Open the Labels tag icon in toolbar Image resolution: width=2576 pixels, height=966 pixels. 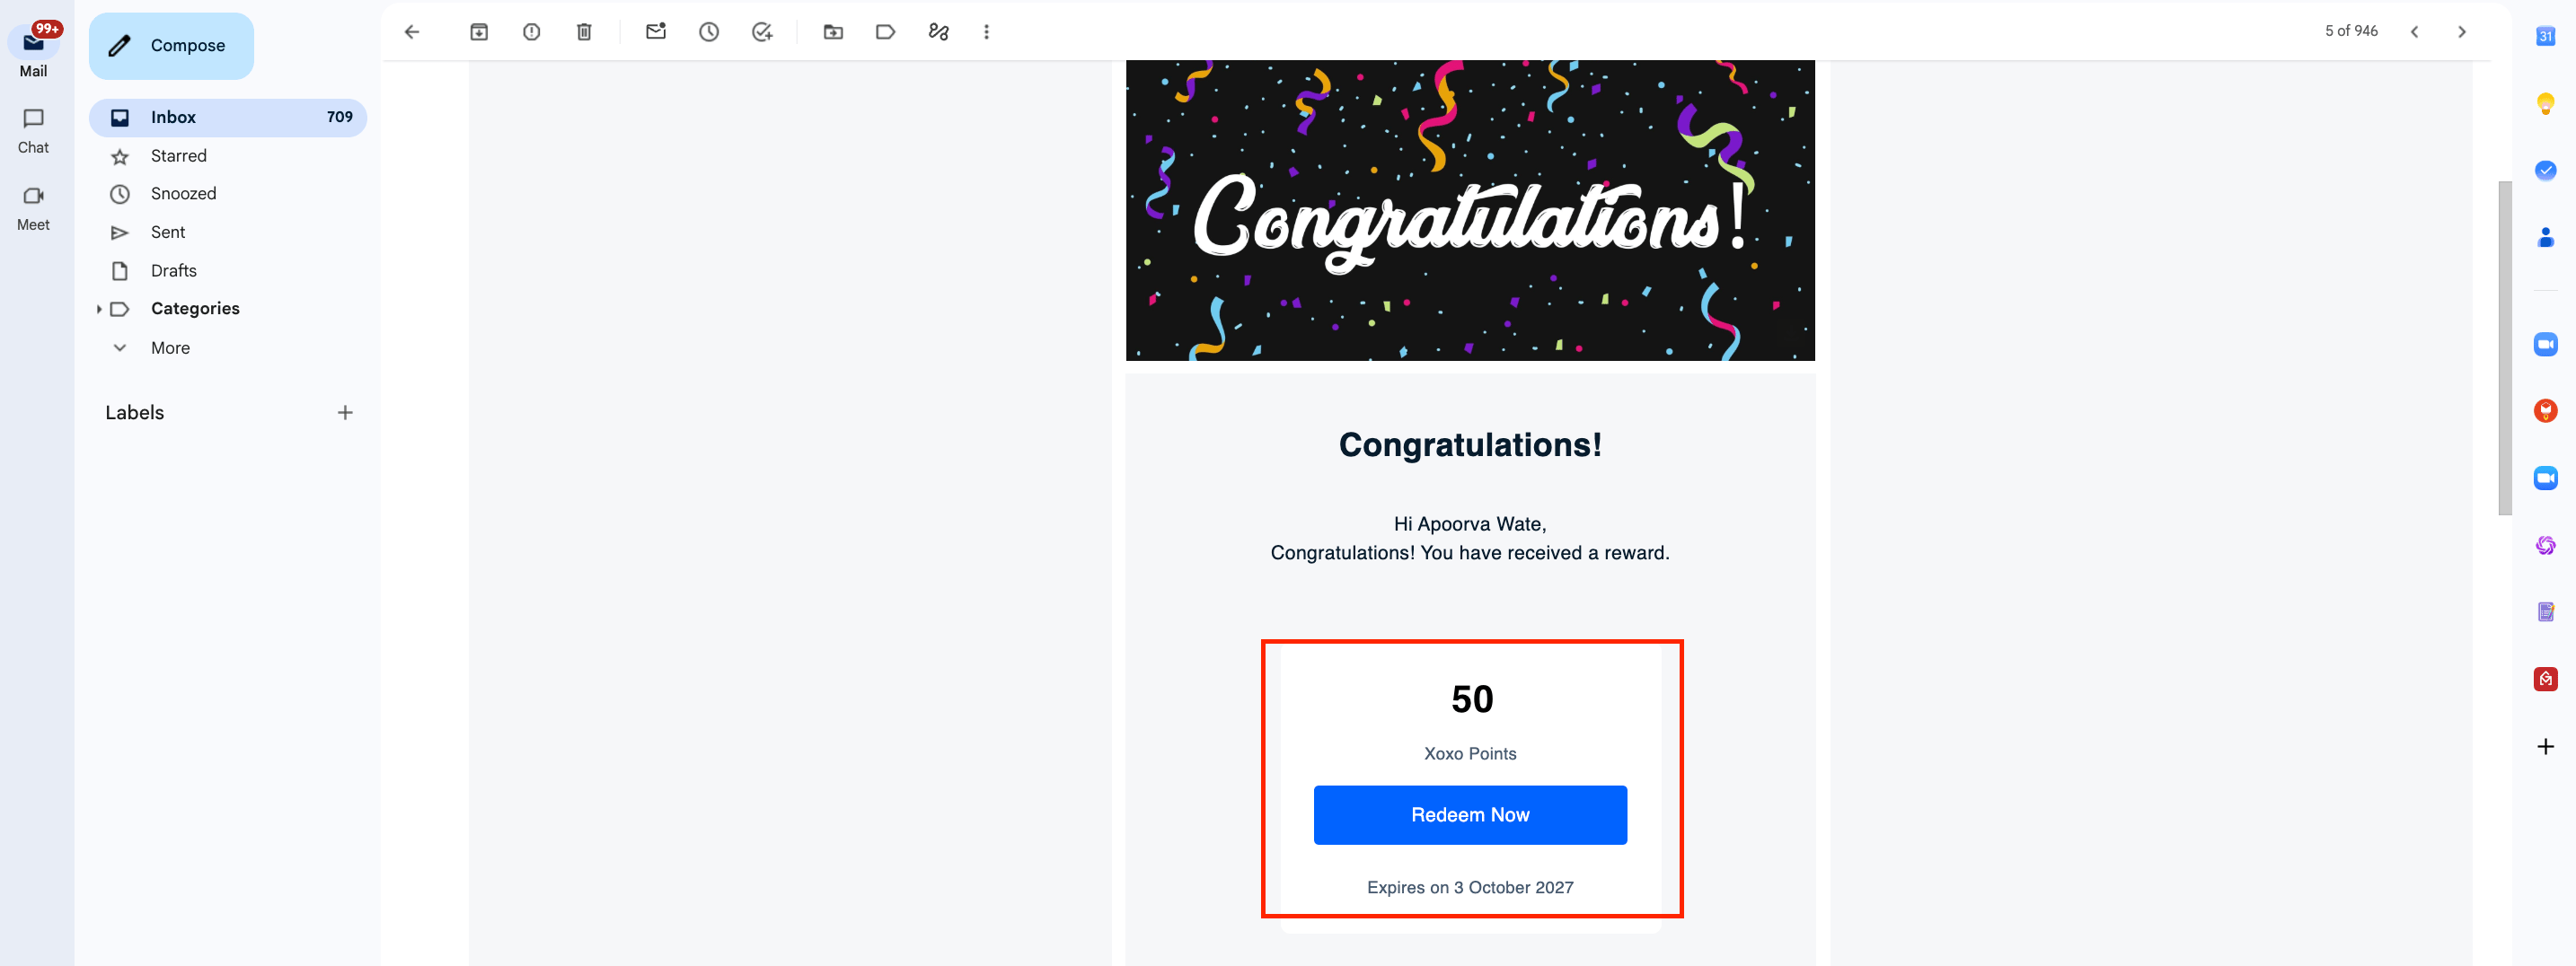coord(885,32)
